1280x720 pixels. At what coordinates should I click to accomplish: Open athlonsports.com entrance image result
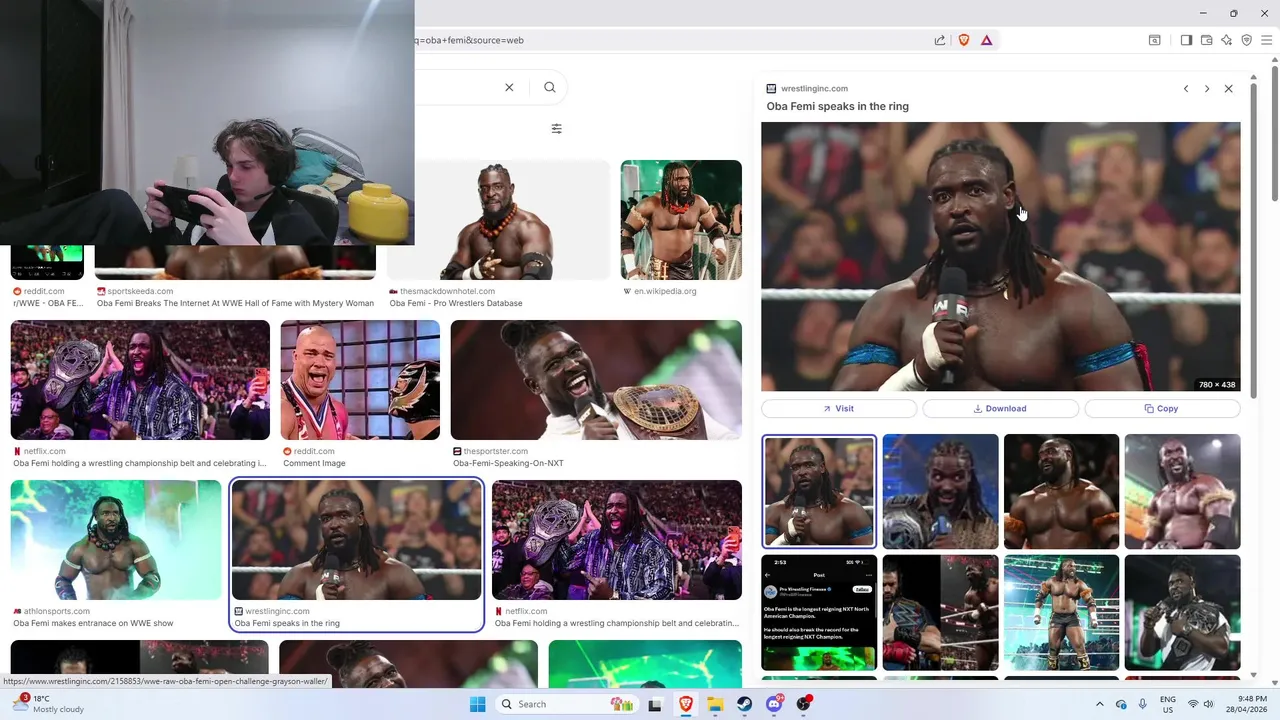coord(116,540)
